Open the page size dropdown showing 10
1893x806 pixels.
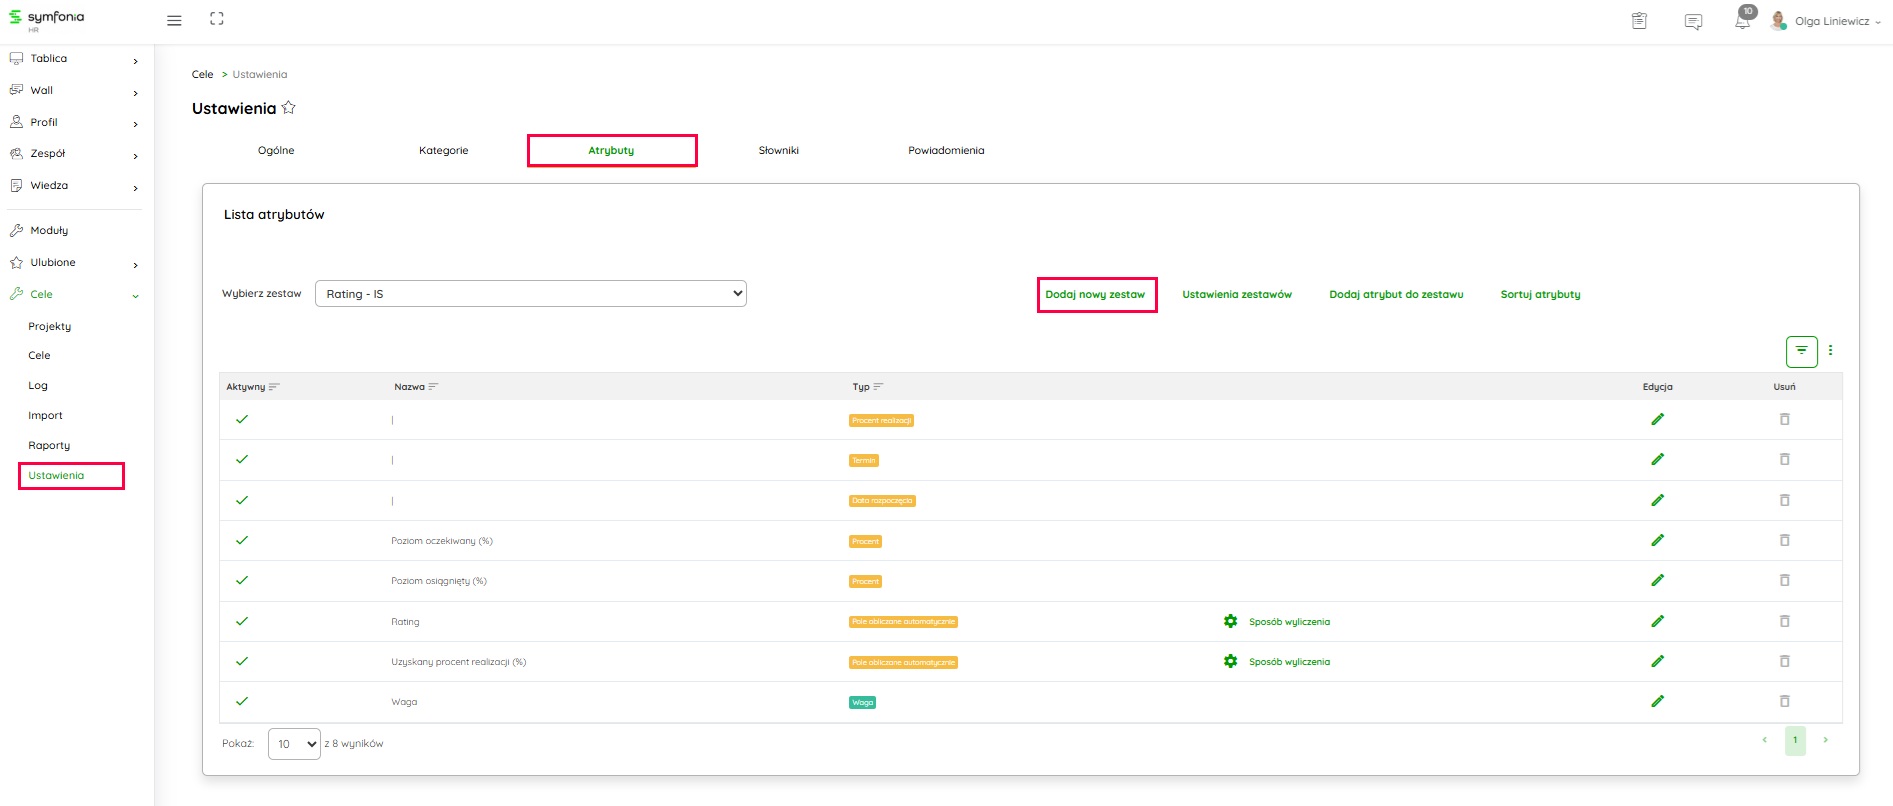294,744
